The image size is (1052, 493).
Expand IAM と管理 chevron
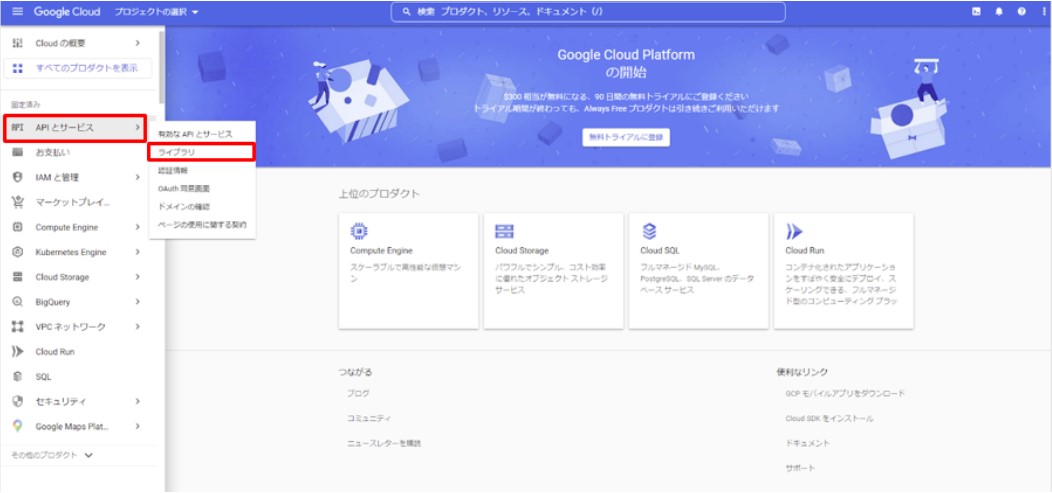click(137, 177)
